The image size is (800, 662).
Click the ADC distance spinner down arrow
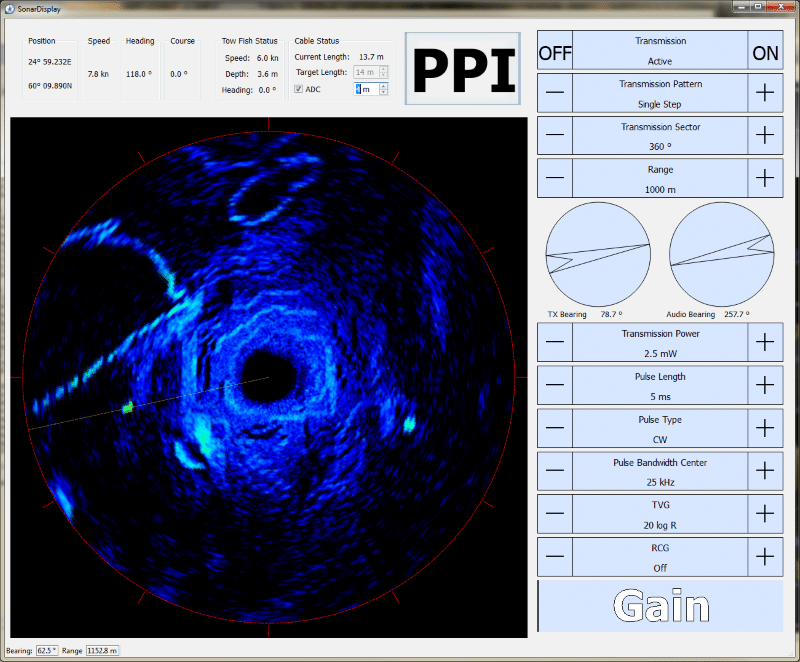pos(383,94)
